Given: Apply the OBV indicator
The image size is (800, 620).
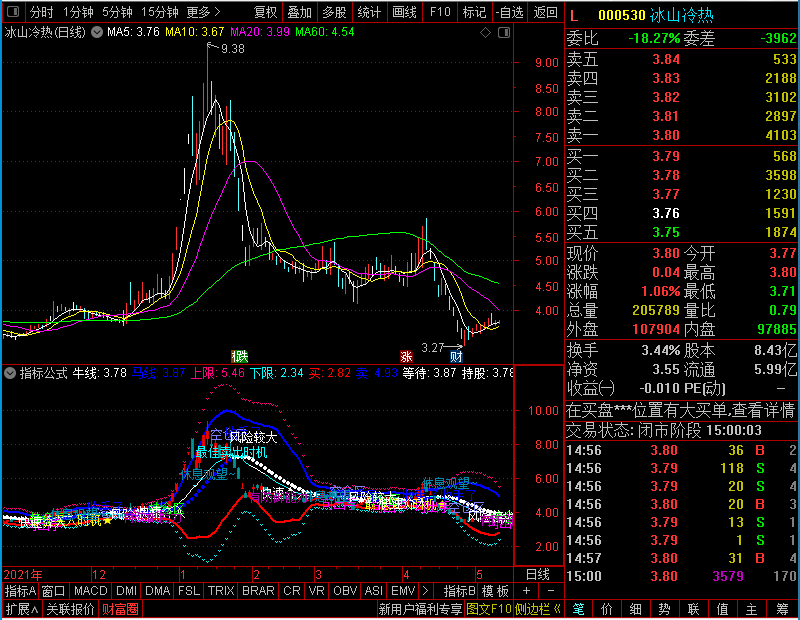Looking at the screenshot, I should [x=345, y=591].
